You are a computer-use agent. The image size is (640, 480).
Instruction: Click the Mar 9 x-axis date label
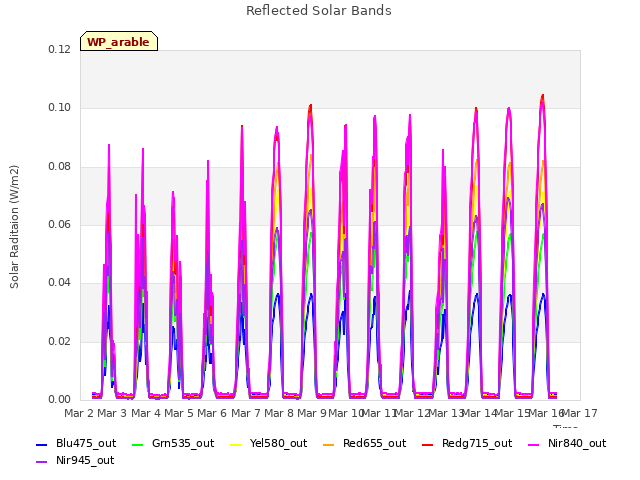(x=312, y=413)
